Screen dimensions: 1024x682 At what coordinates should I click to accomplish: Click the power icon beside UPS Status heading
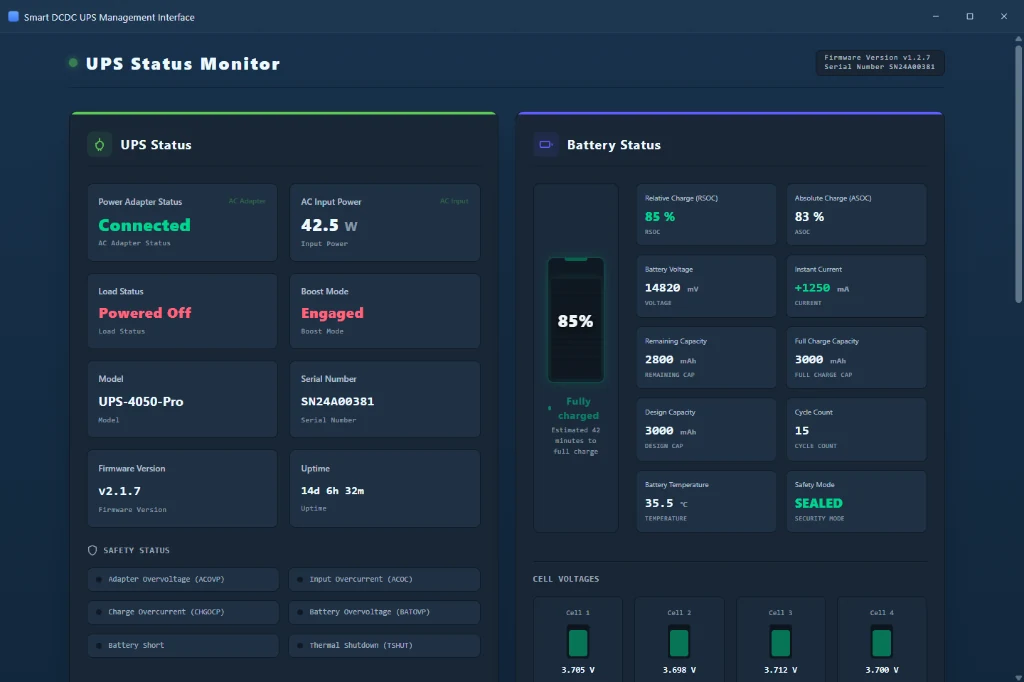tap(99, 144)
